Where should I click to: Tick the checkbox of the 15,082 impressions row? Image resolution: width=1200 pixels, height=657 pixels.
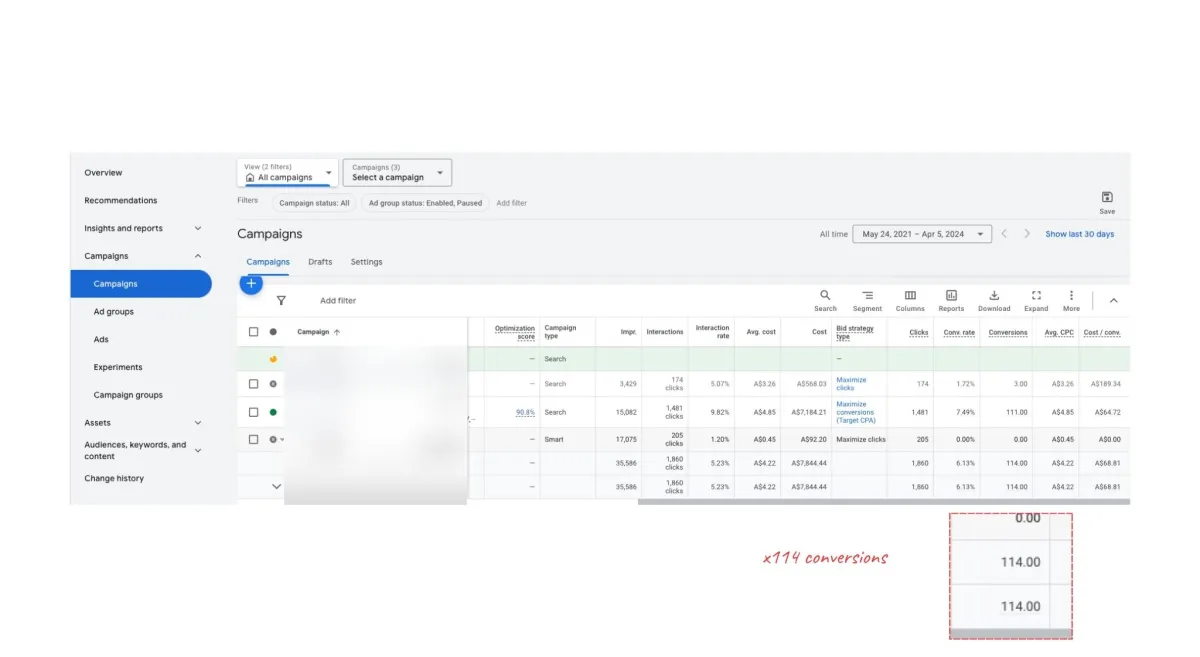coord(253,412)
